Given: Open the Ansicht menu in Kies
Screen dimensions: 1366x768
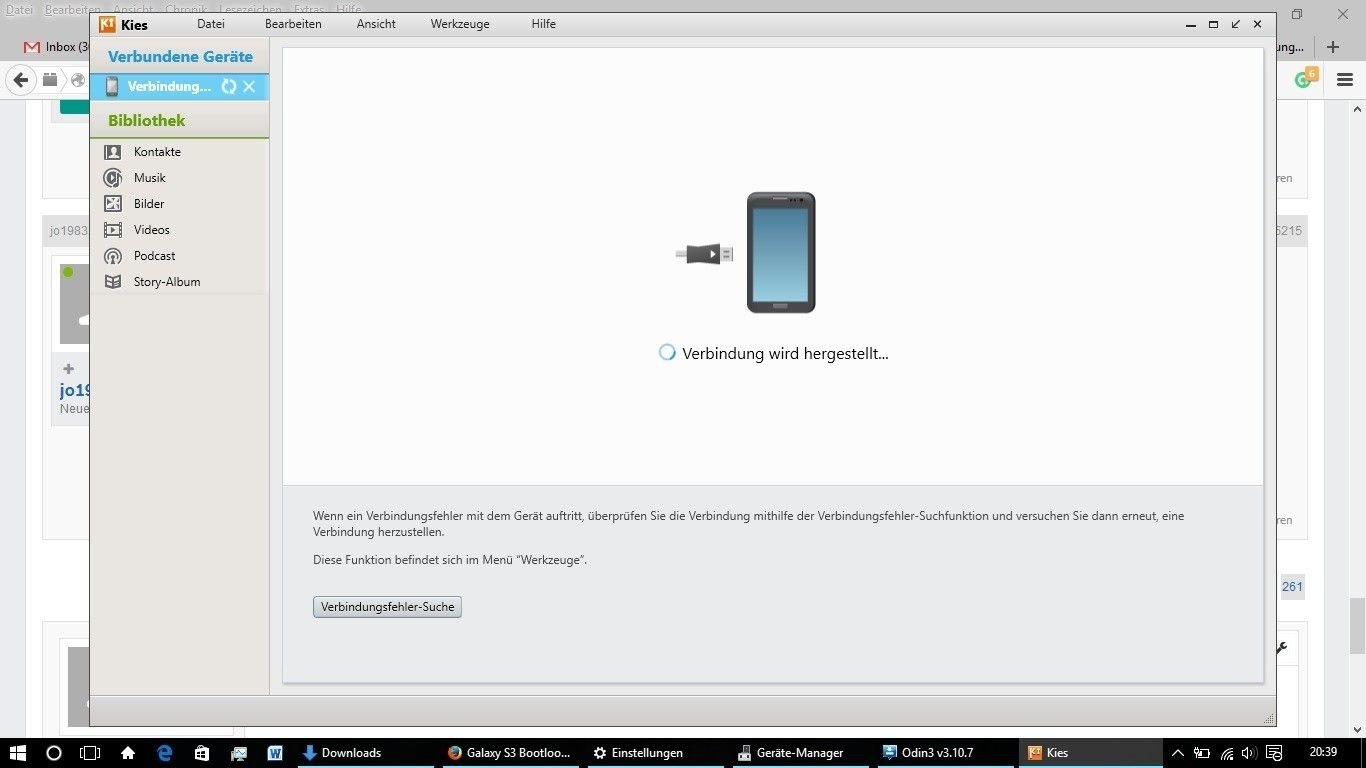Looking at the screenshot, I should 376,24.
